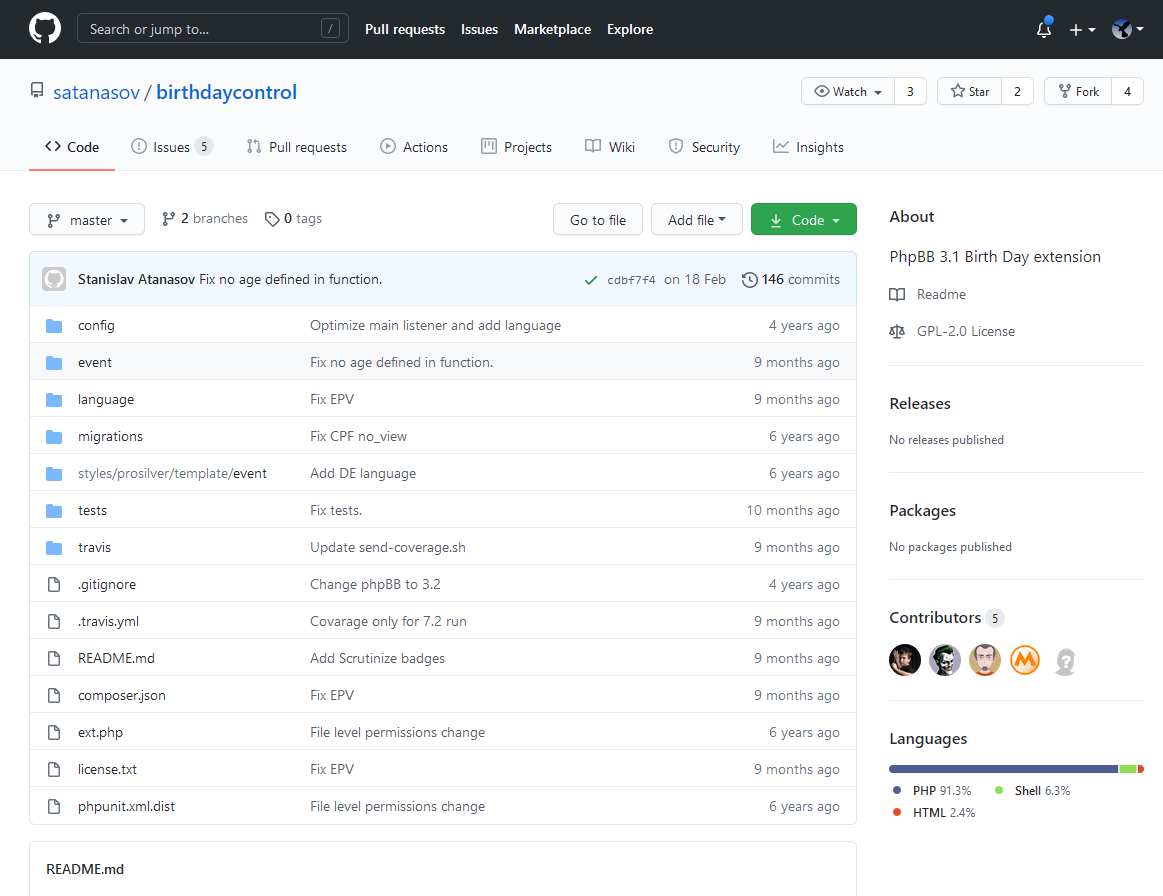The width and height of the screenshot is (1163, 896).
Task: Click the orange M contributor avatar
Action: (x=1025, y=660)
